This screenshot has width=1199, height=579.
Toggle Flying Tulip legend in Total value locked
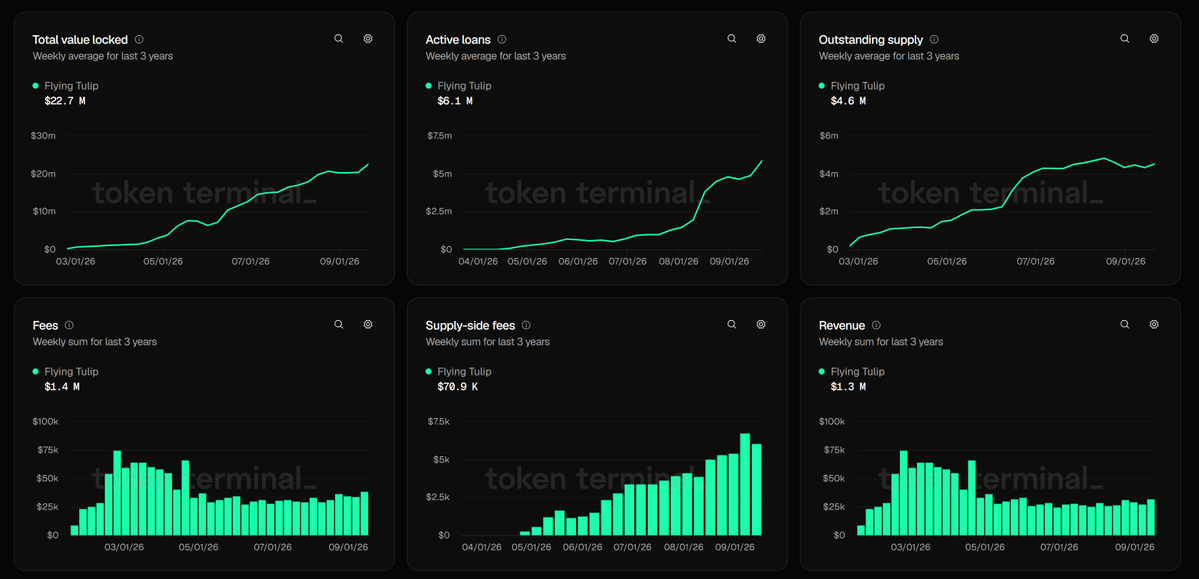65,86
